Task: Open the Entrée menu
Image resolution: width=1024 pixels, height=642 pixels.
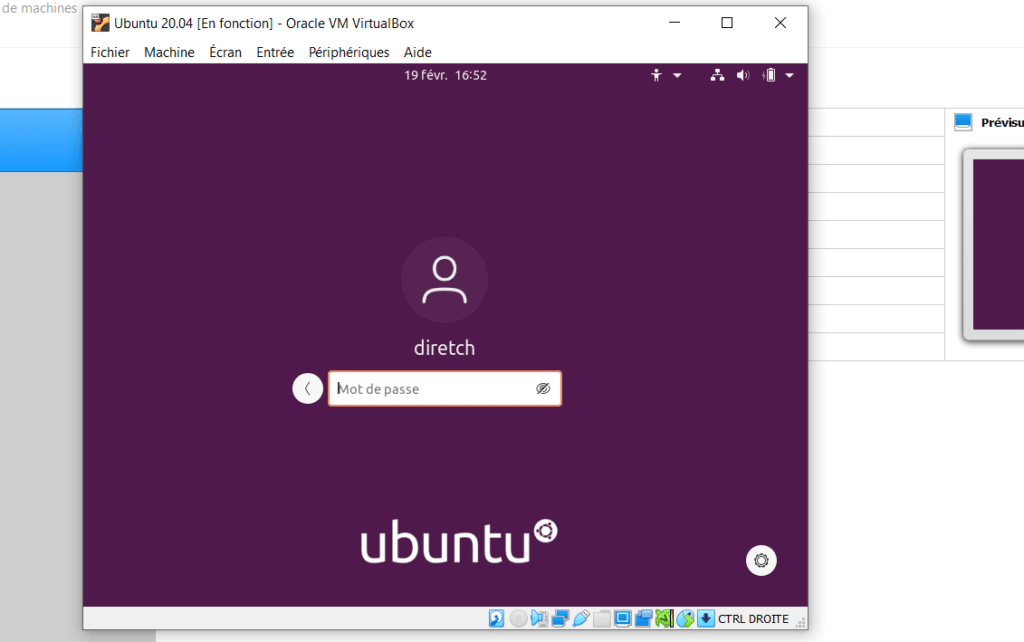Action: point(275,52)
